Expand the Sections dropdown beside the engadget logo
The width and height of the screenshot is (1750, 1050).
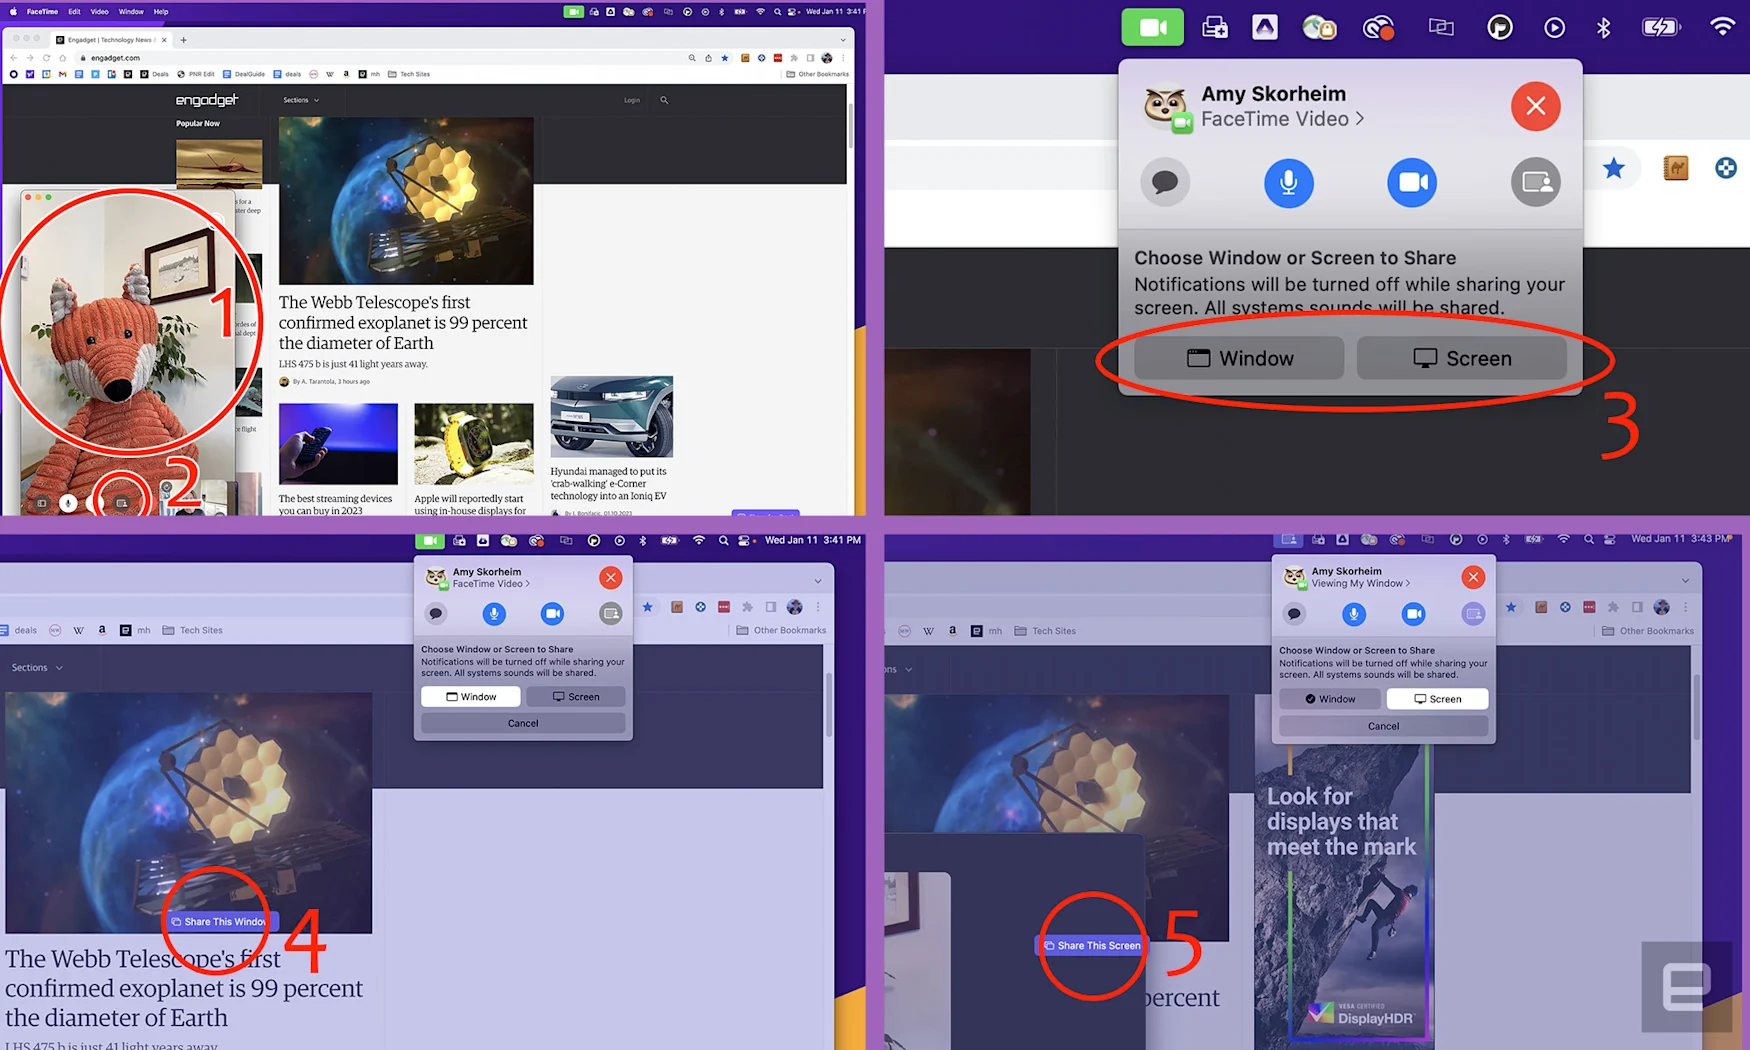pyautogui.click(x=301, y=100)
